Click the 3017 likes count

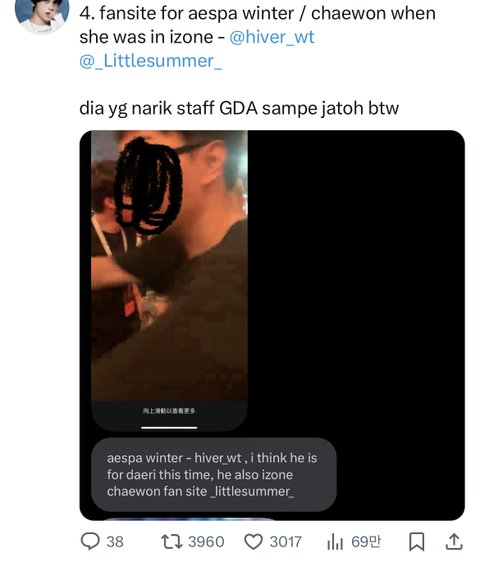(x=285, y=542)
